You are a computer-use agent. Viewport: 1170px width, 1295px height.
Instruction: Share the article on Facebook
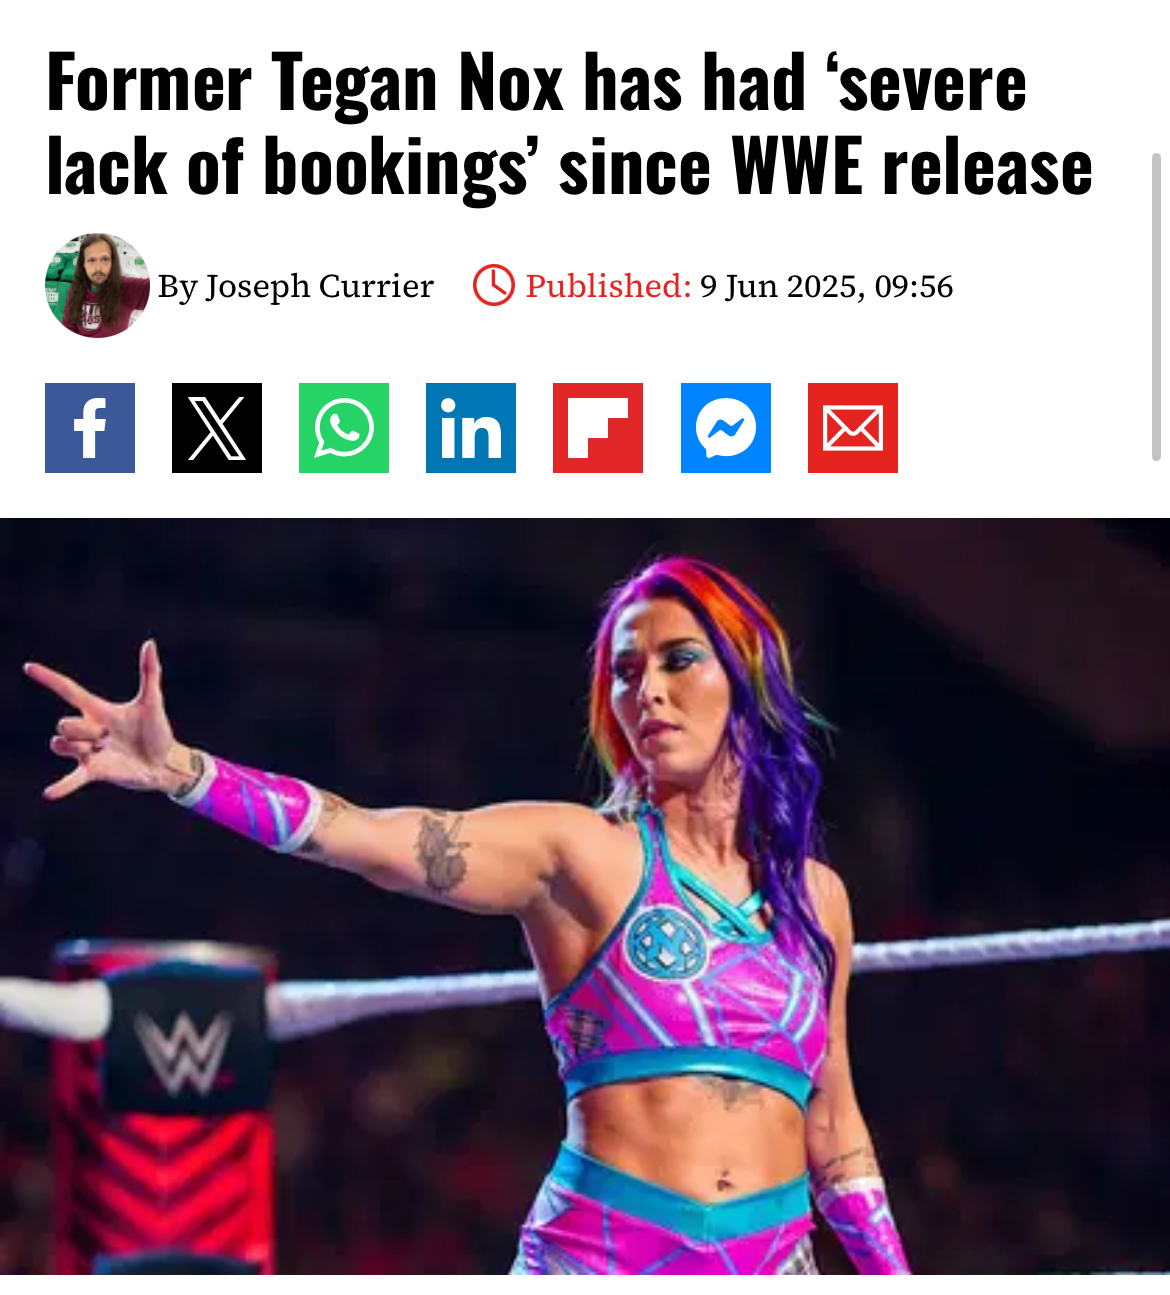tap(90, 428)
